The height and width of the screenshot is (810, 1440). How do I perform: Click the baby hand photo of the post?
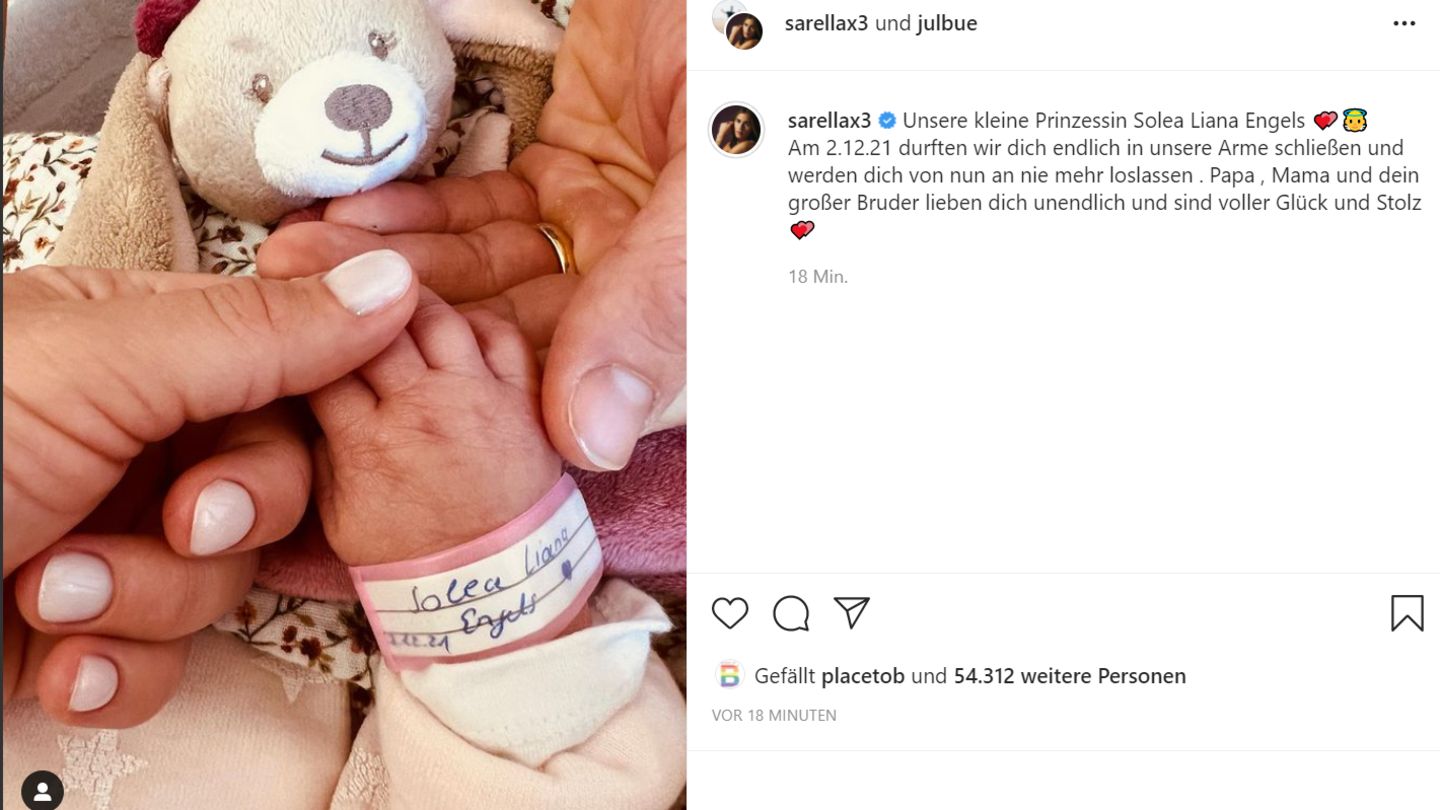coord(343,405)
